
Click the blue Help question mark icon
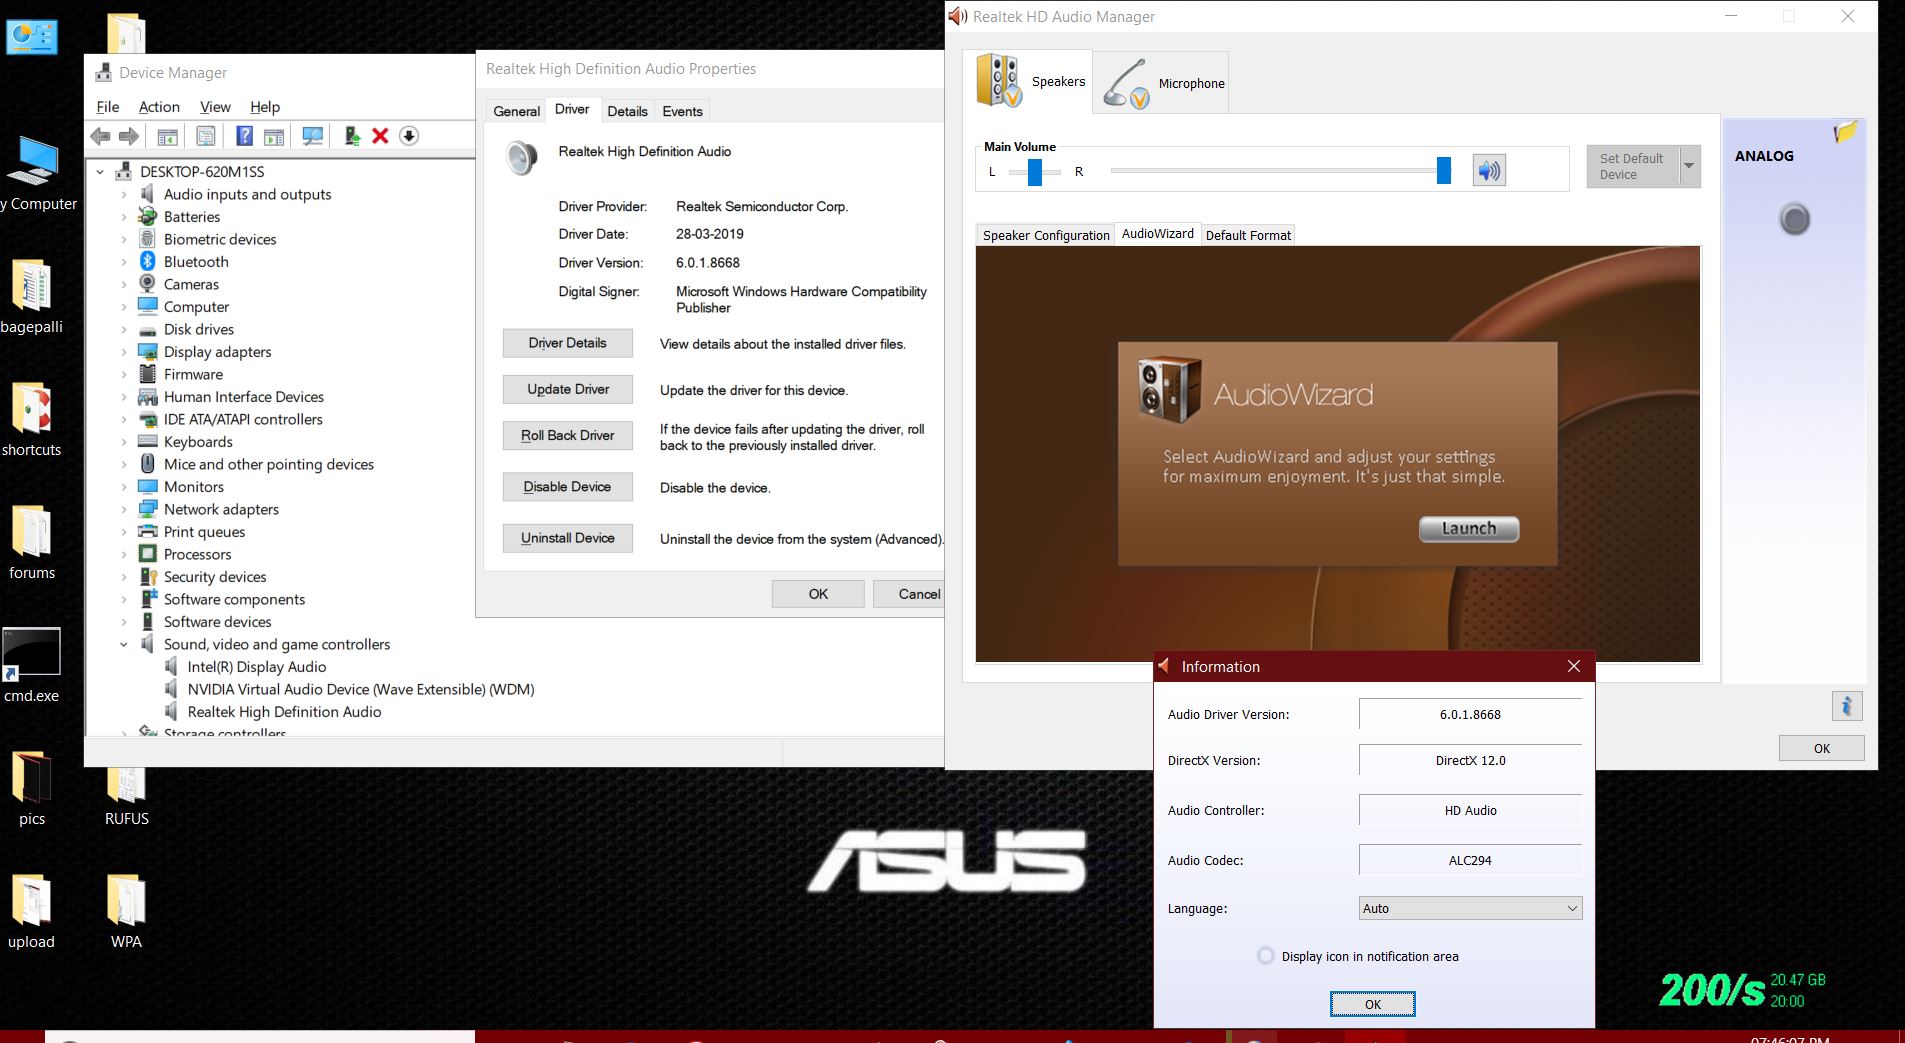point(244,136)
